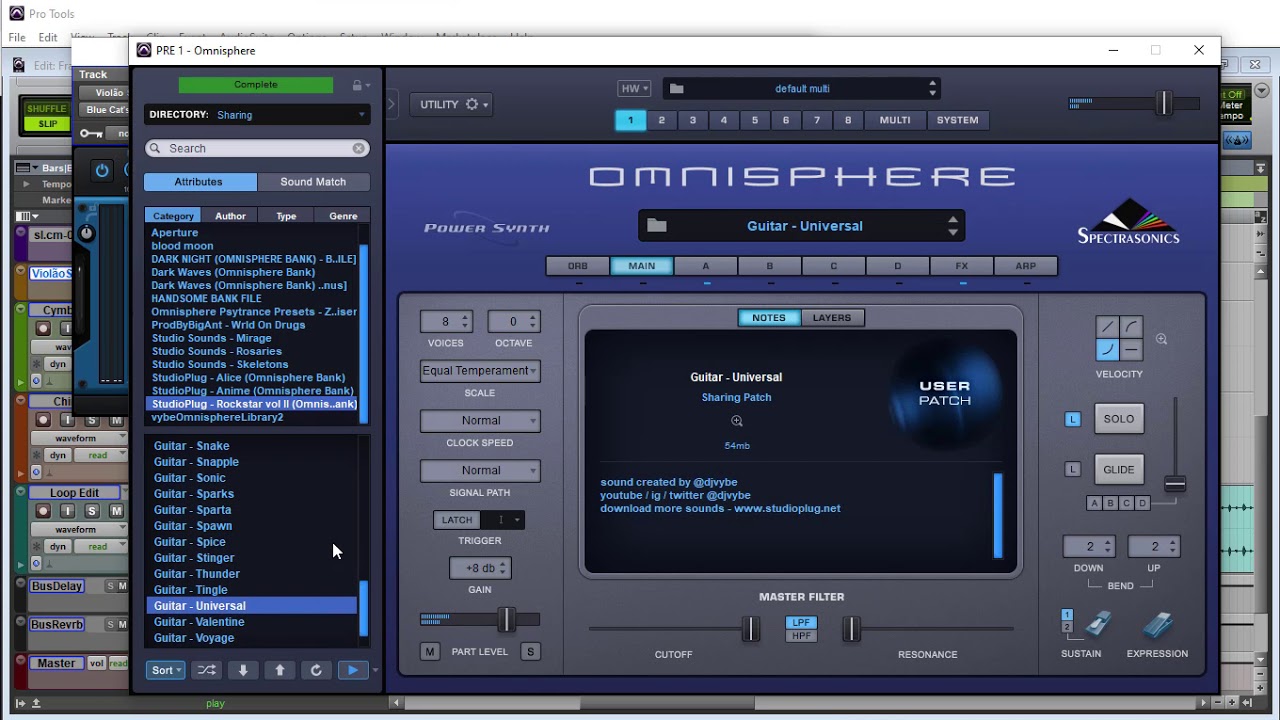Switch to the ORB tab
This screenshot has height=720, width=1280.
578,266
